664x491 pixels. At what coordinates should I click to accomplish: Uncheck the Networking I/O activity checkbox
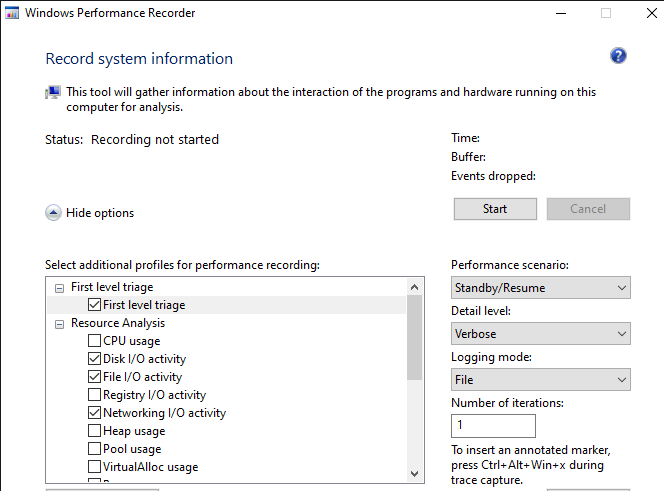tap(94, 413)
